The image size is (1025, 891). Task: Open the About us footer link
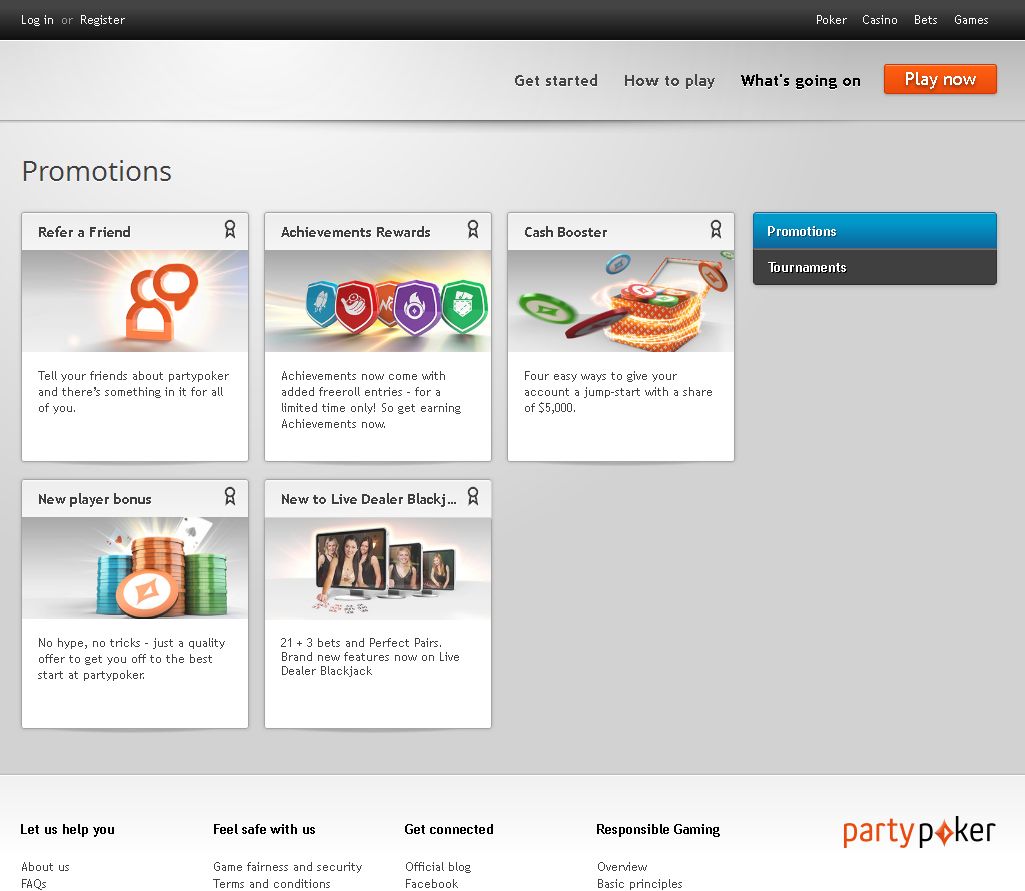(x=45, y=867)
